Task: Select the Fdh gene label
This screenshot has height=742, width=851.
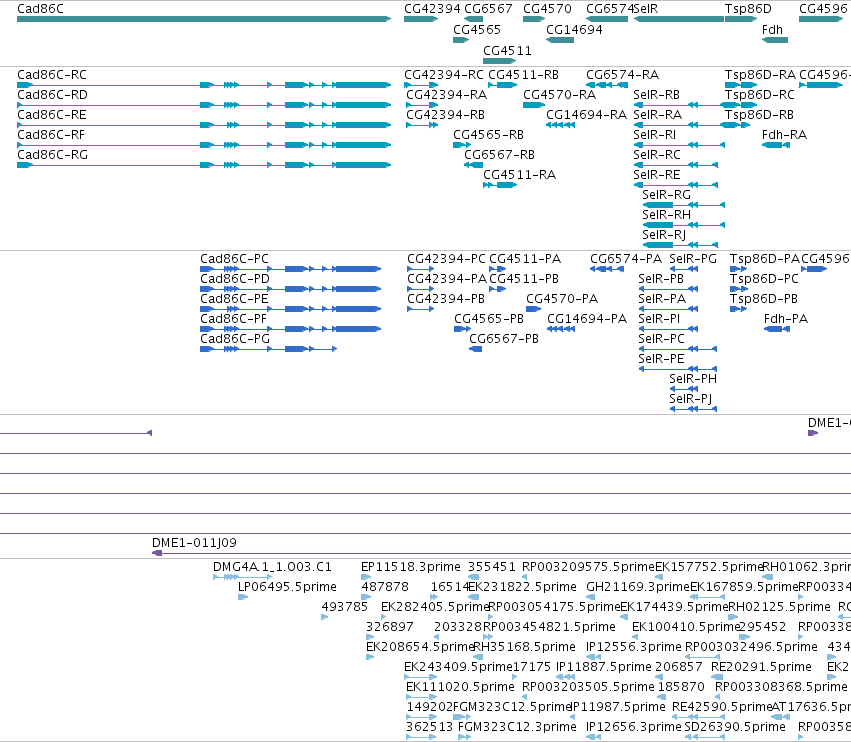Action: 772,29
